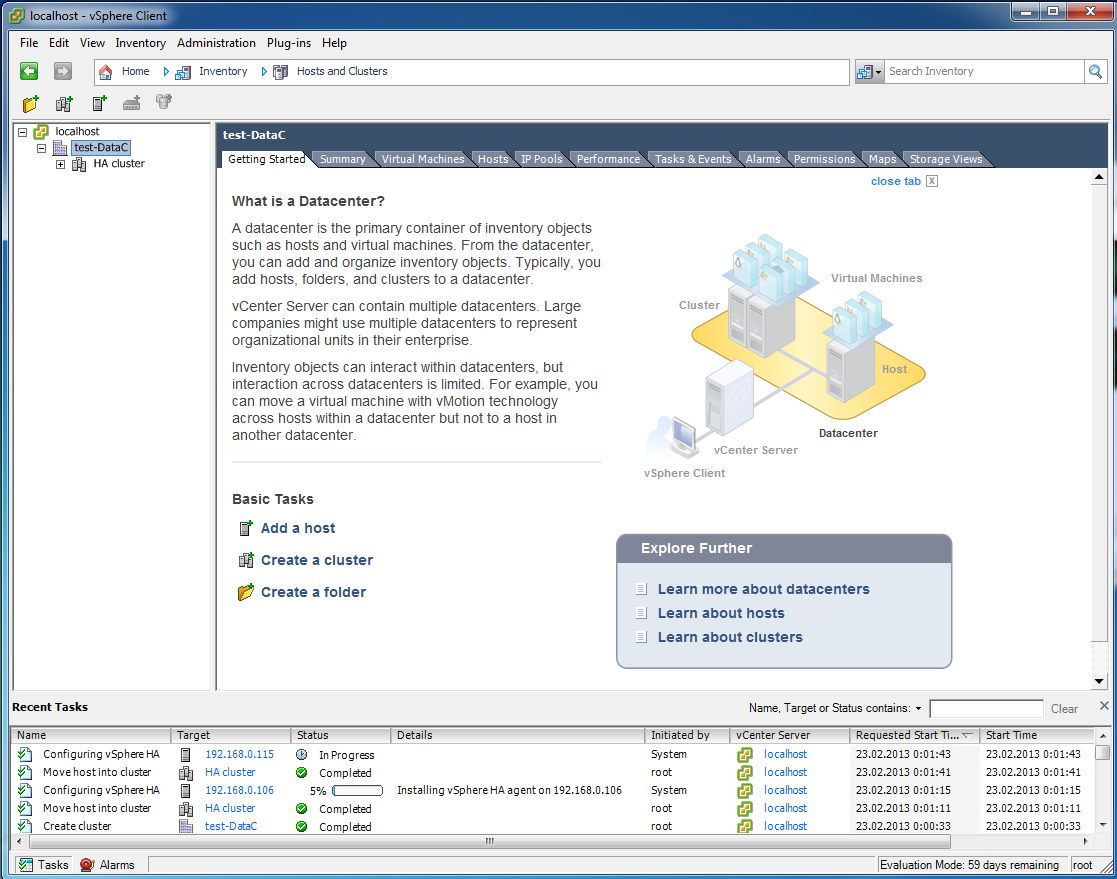Open the search type dropdown
This screenshot has height=879, width=1117.
(x=870, y=71)
